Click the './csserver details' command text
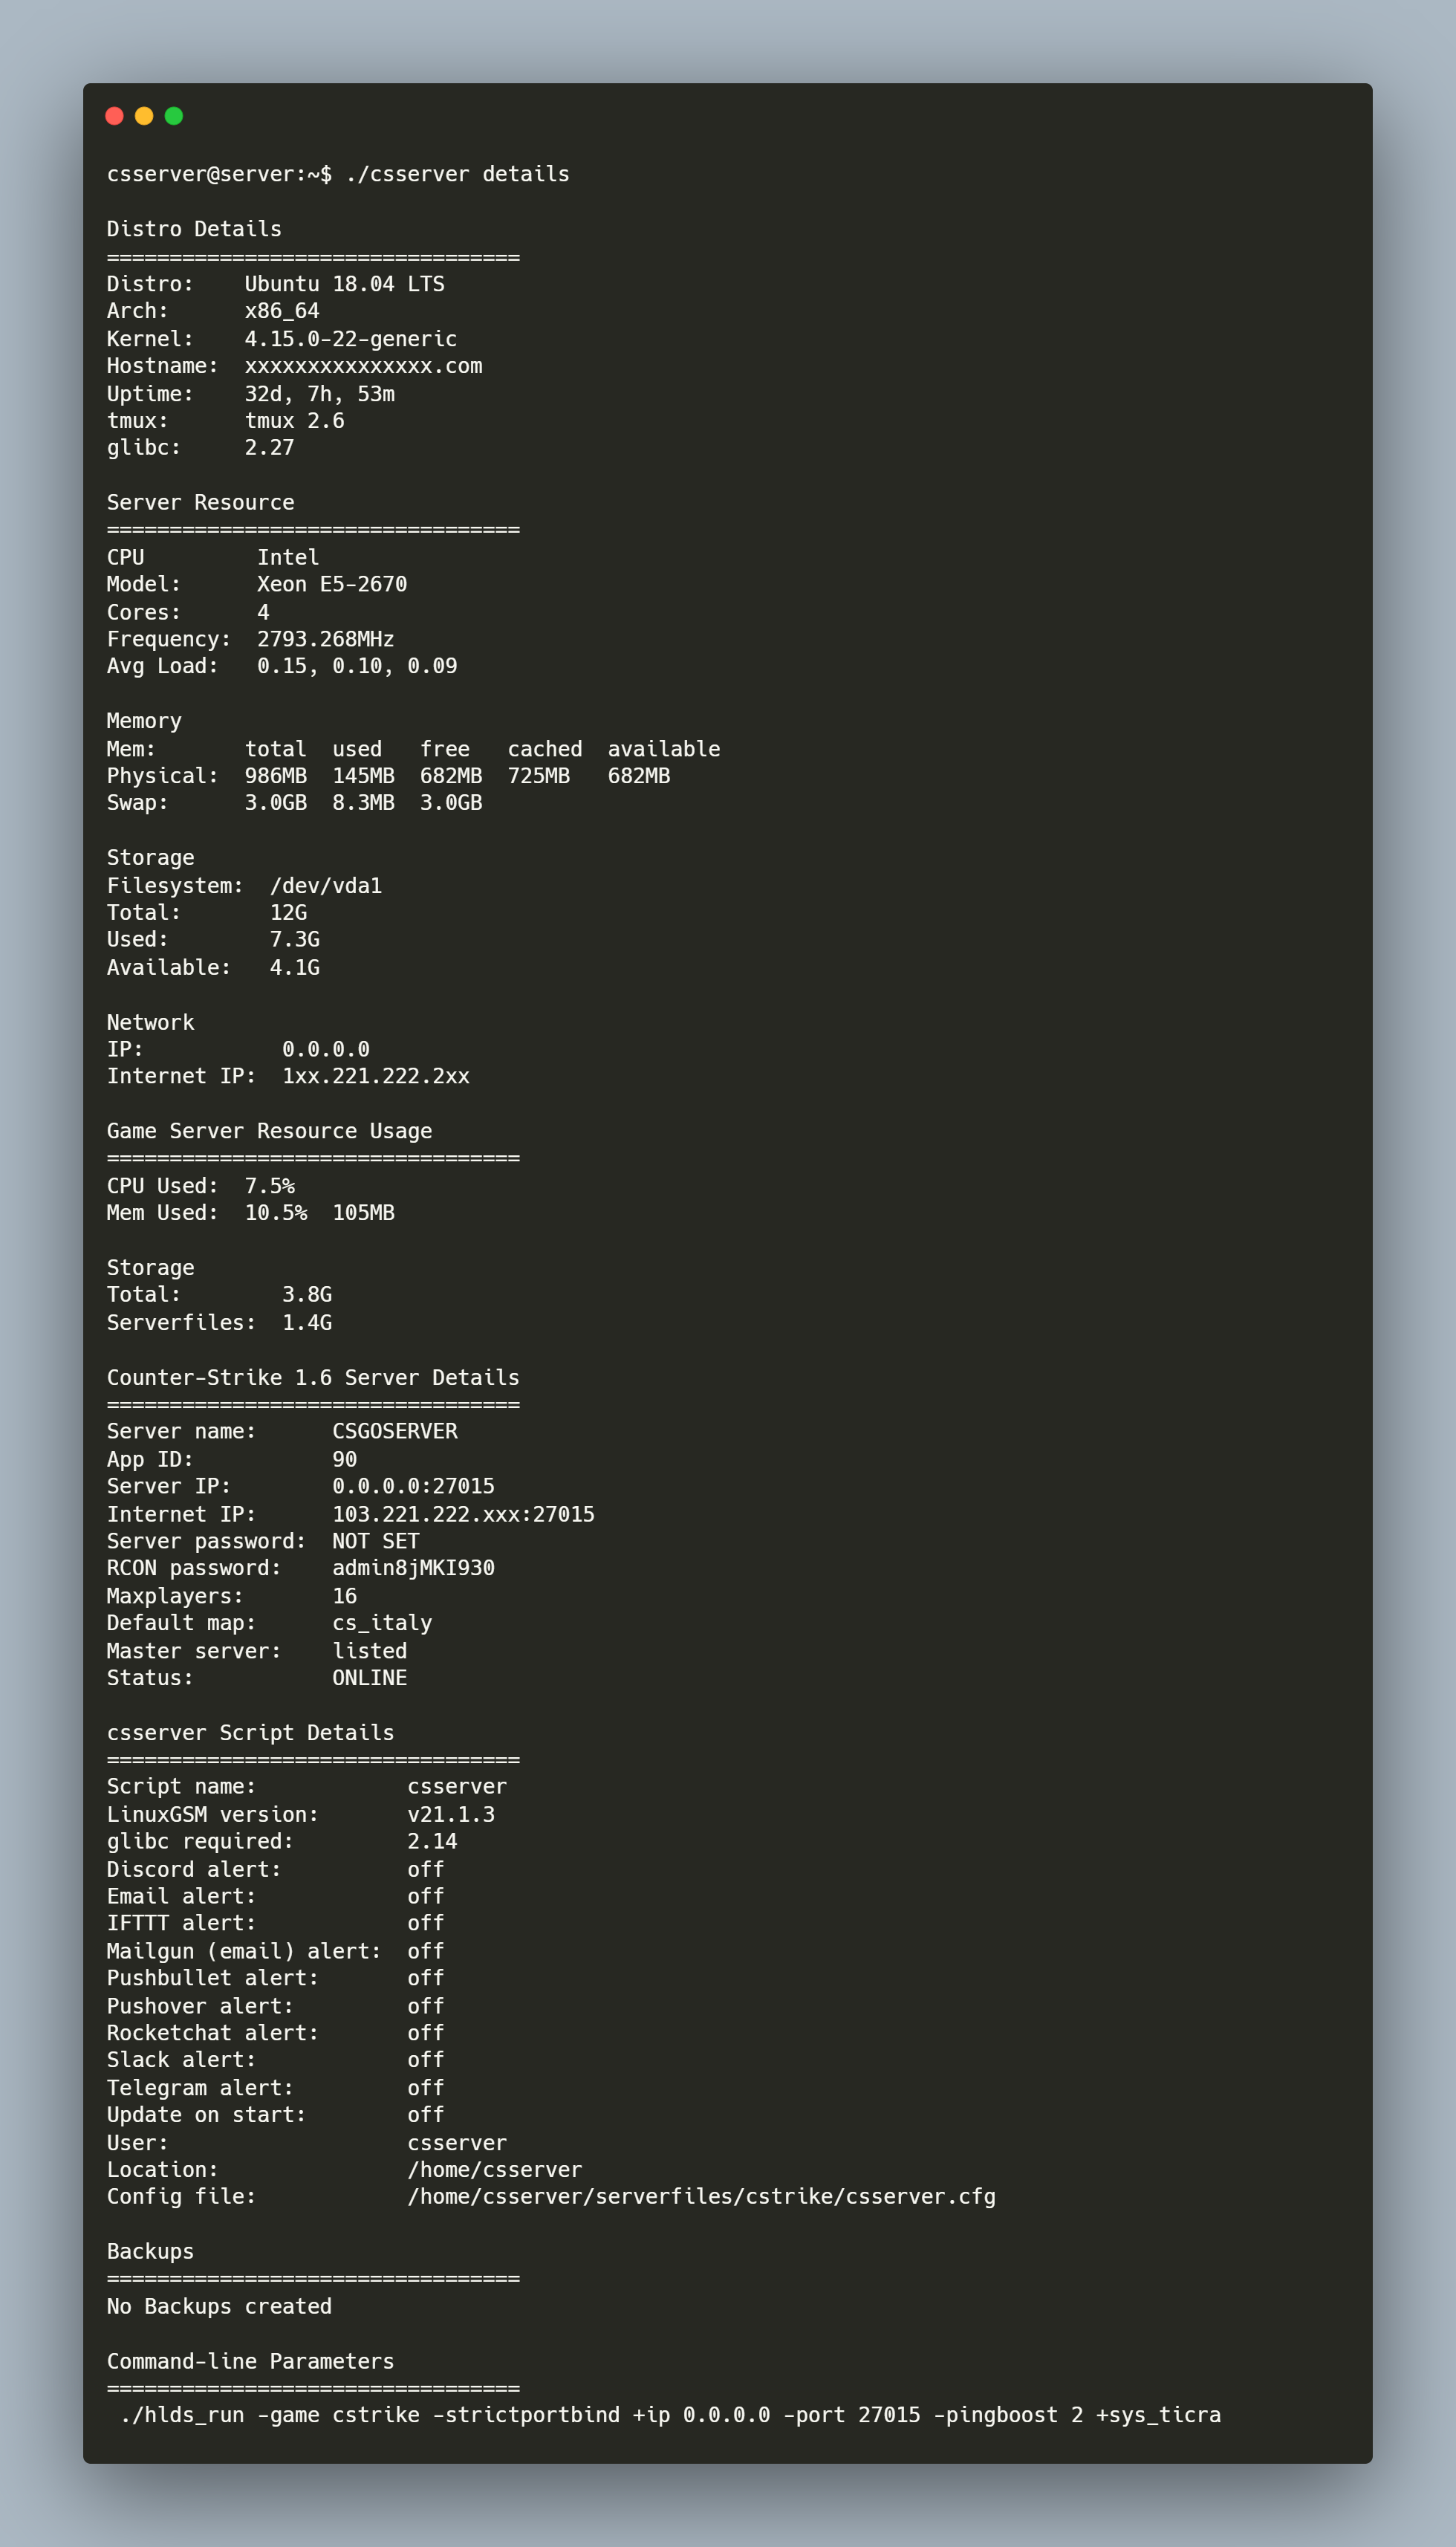Image resolution: width=1456 pixels, height=2547 pixels. click(x=457, y=174)
